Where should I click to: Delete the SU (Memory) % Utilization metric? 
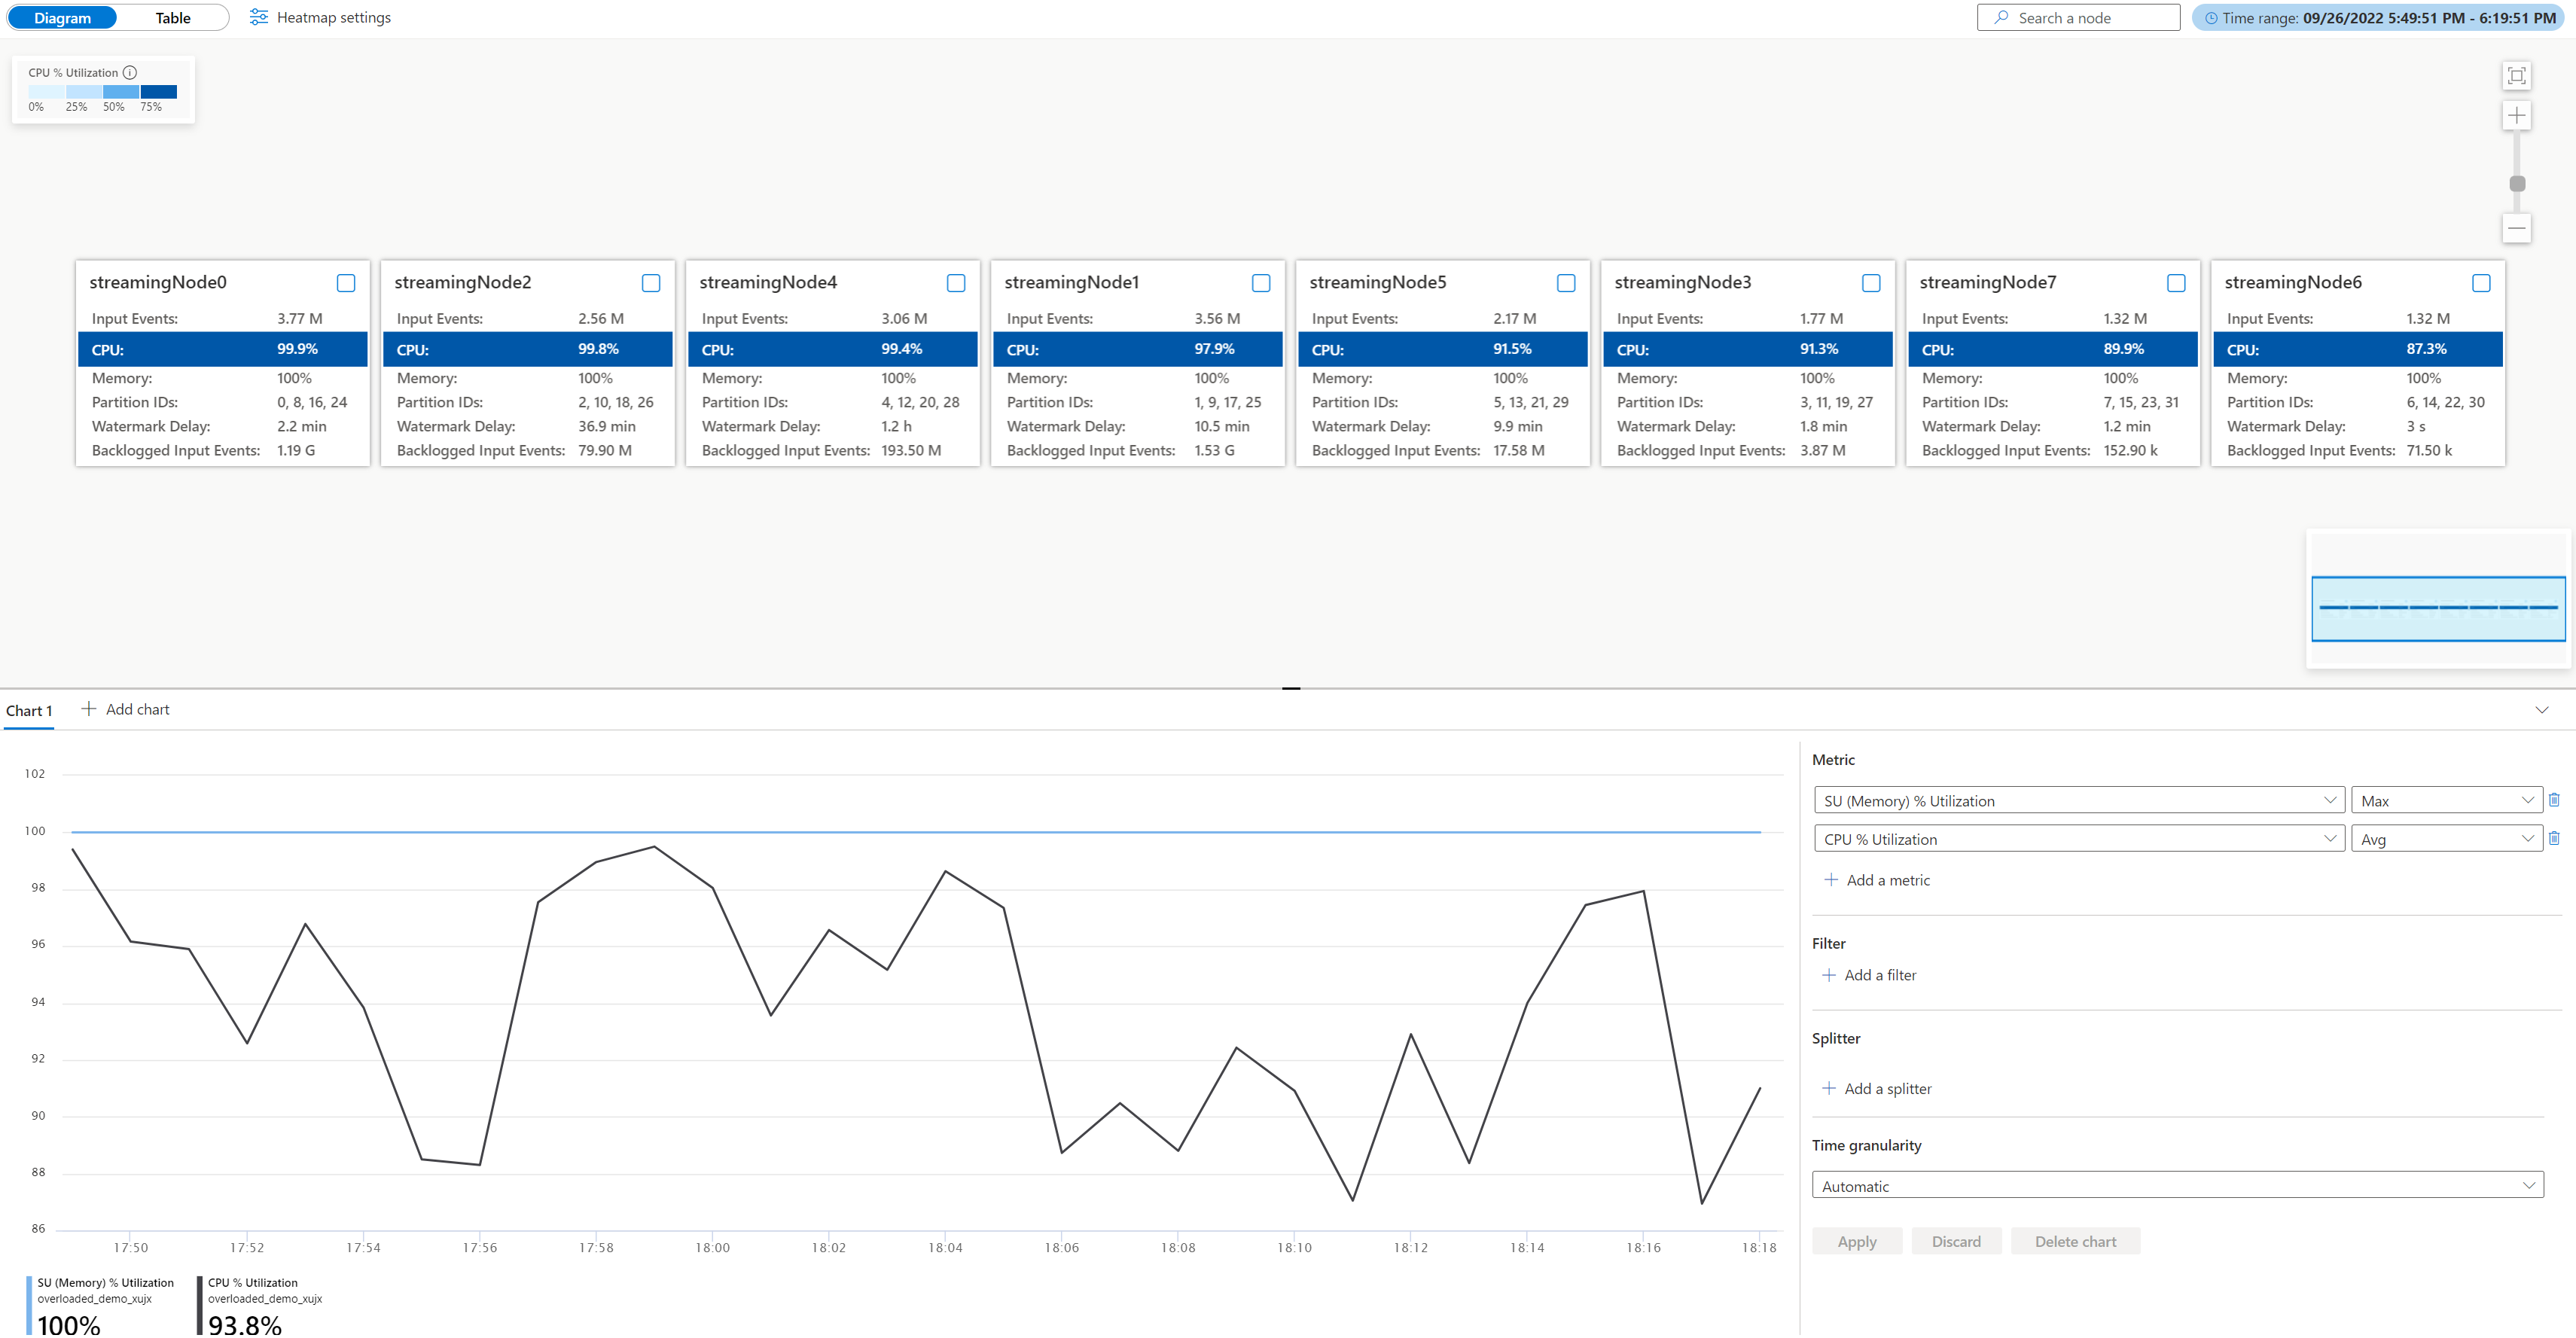[x=2553, y=800]
